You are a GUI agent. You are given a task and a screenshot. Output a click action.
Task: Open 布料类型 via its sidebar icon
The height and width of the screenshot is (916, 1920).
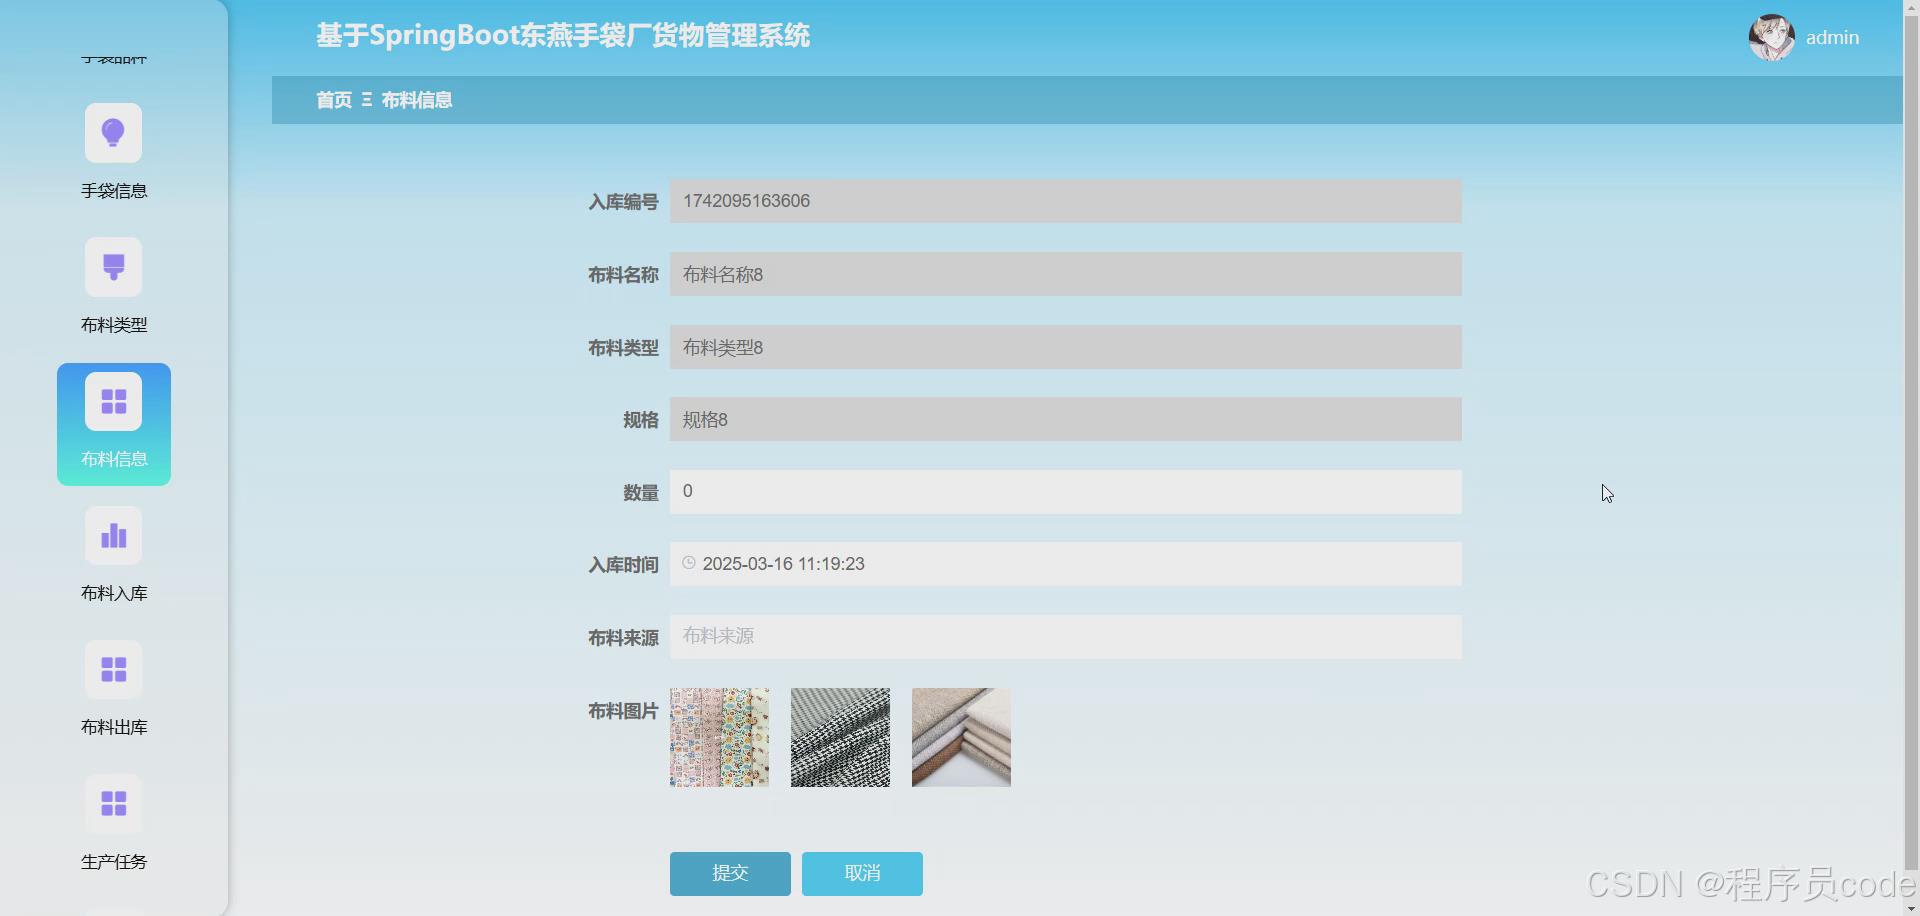pyautogui.click(x=113, y=267)
